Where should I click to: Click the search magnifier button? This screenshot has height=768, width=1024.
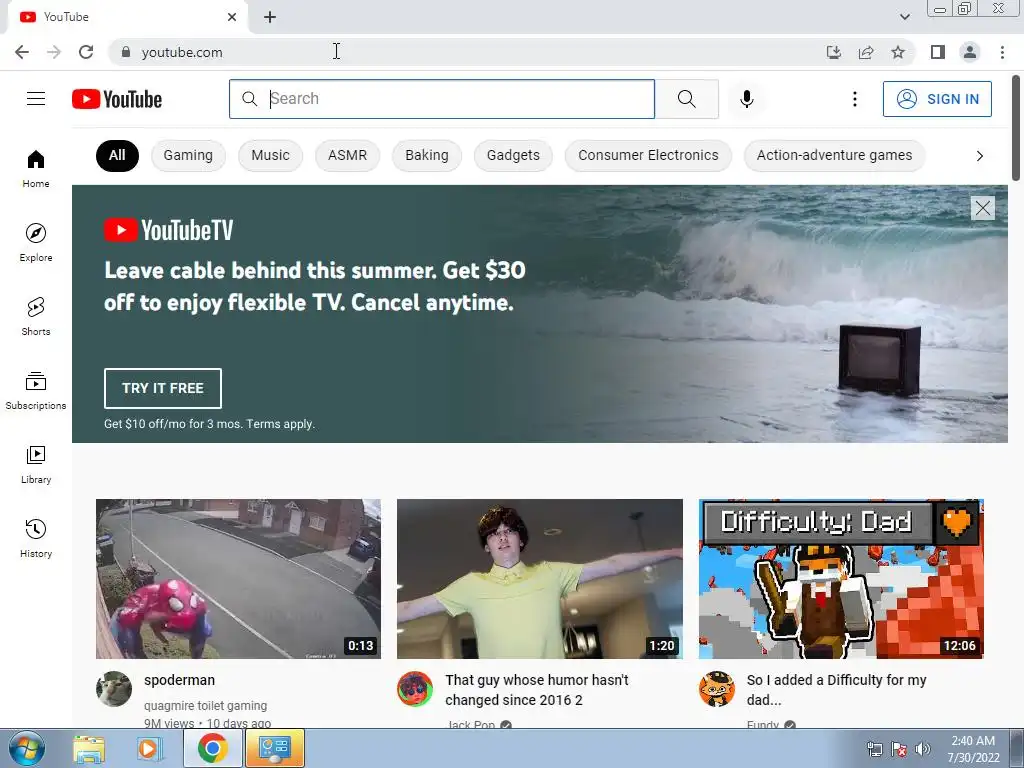pos(686,99)
